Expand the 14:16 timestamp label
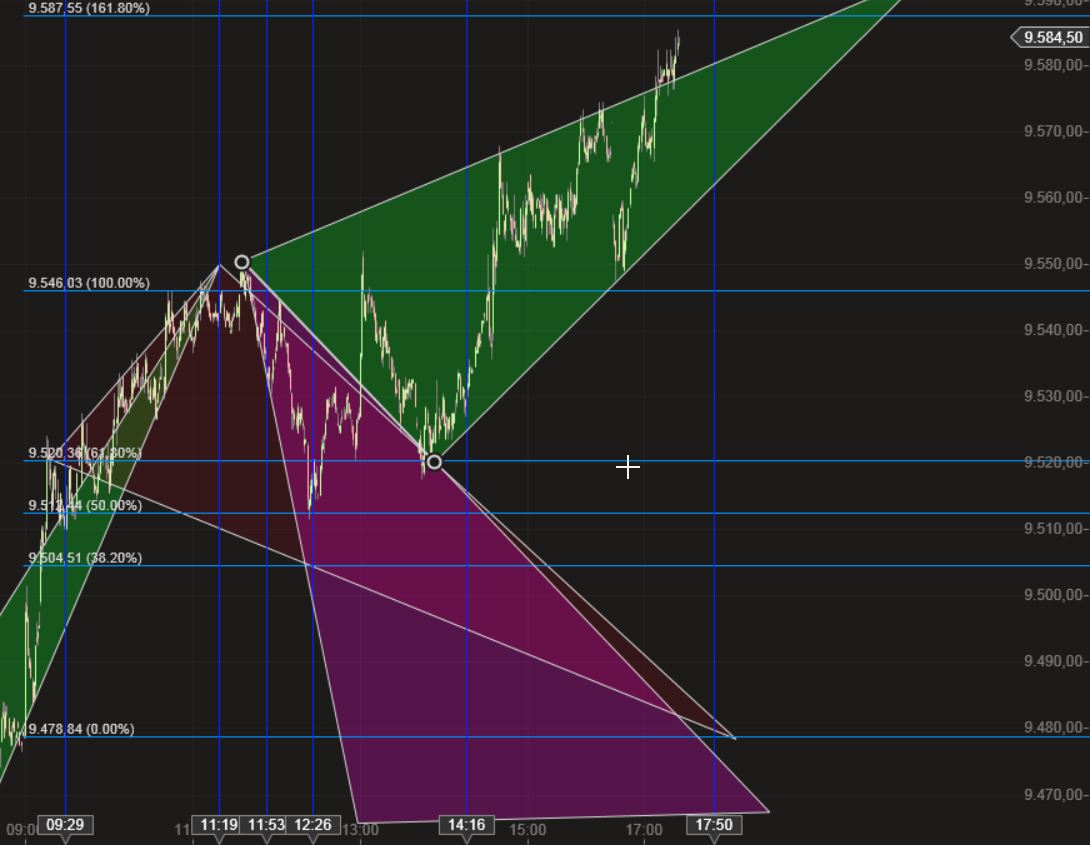Image resolution: width=1090 pixels, height=845 pixels. tap(467, 825)
